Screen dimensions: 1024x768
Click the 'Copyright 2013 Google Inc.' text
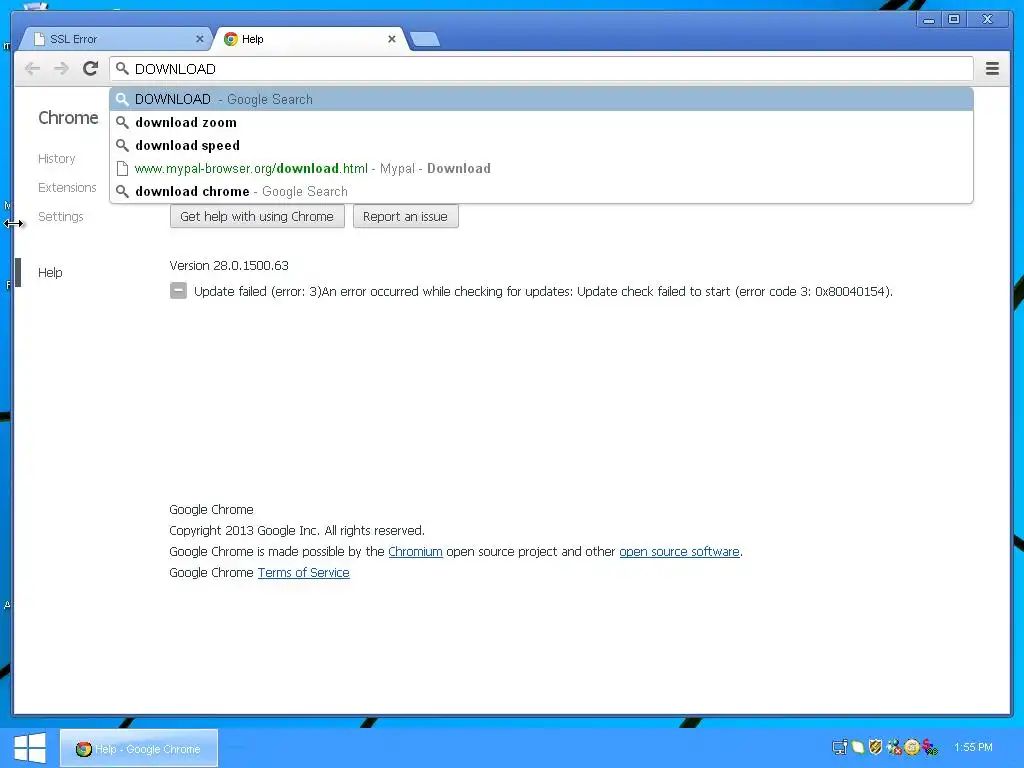coord(296,530)
